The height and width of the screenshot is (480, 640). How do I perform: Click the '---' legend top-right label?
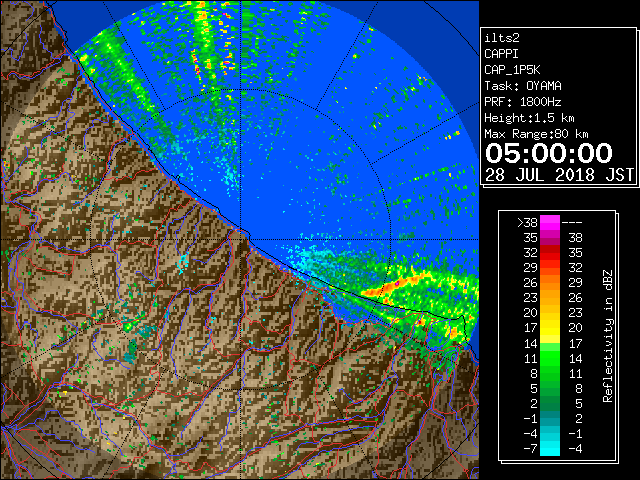(x=572, y=223)
